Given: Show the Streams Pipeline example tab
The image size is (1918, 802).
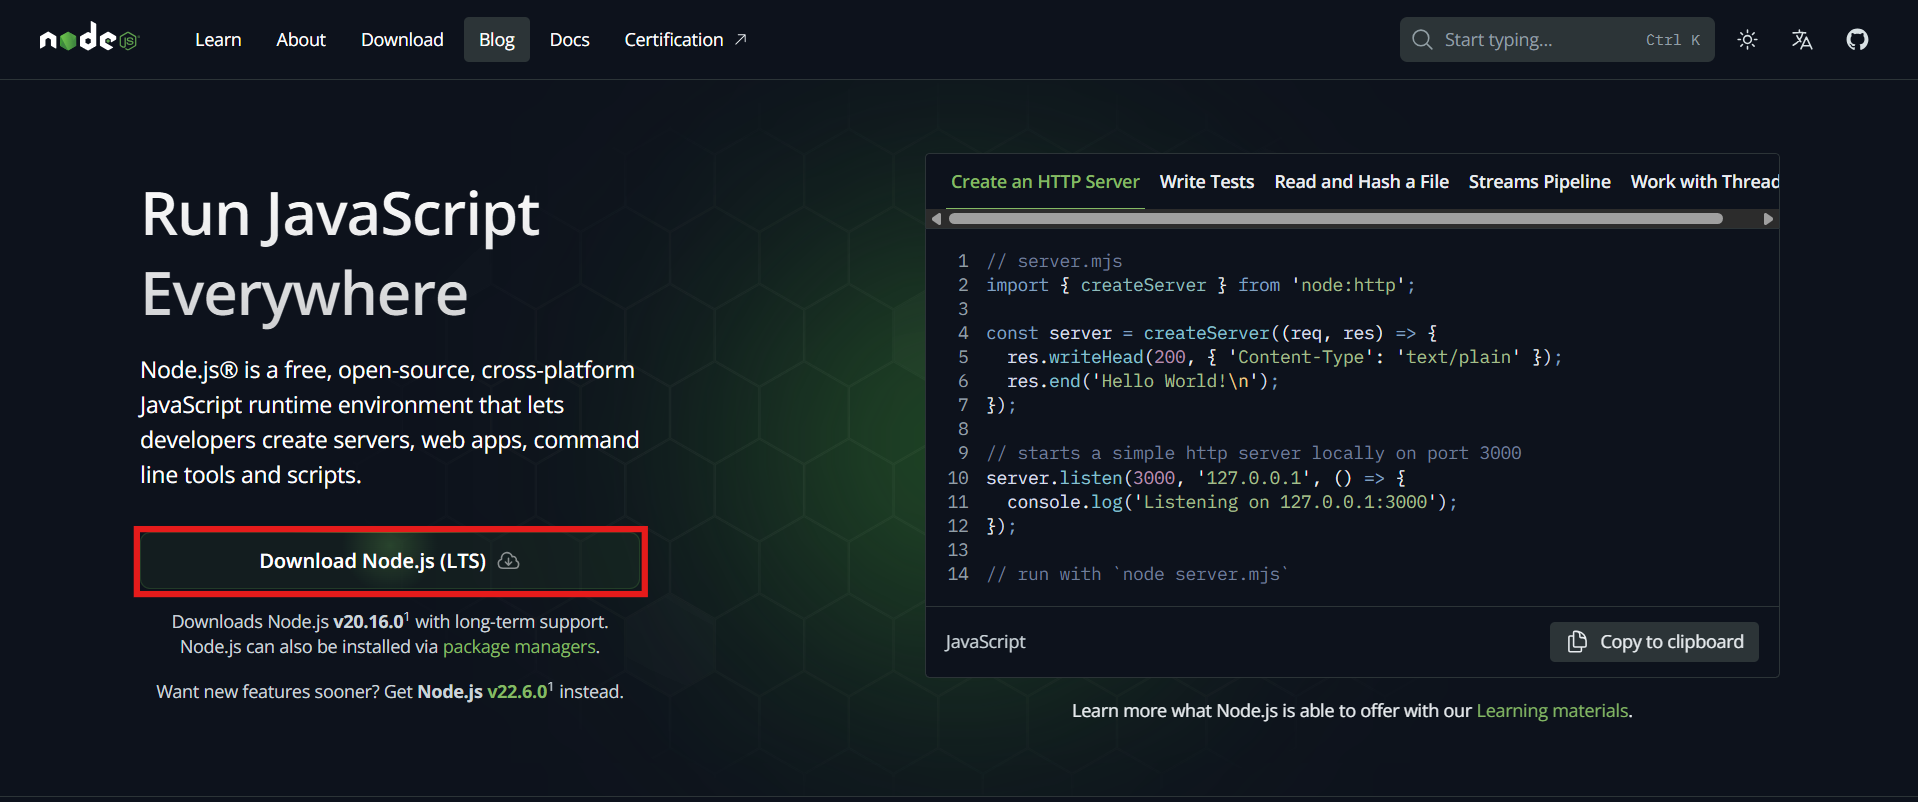Looking at the screenshot, I should pos(1539,182).
